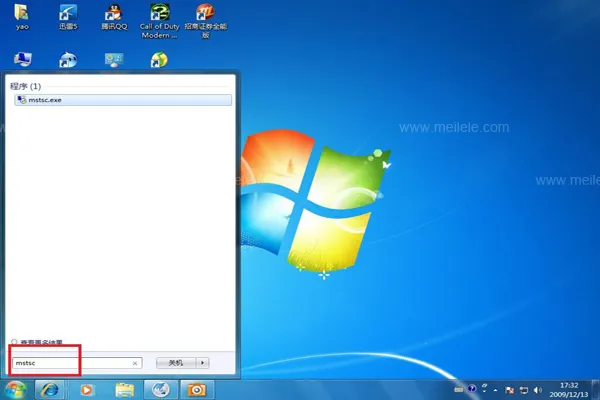Click the globe browser taskbar icon

tap(161, 390)
